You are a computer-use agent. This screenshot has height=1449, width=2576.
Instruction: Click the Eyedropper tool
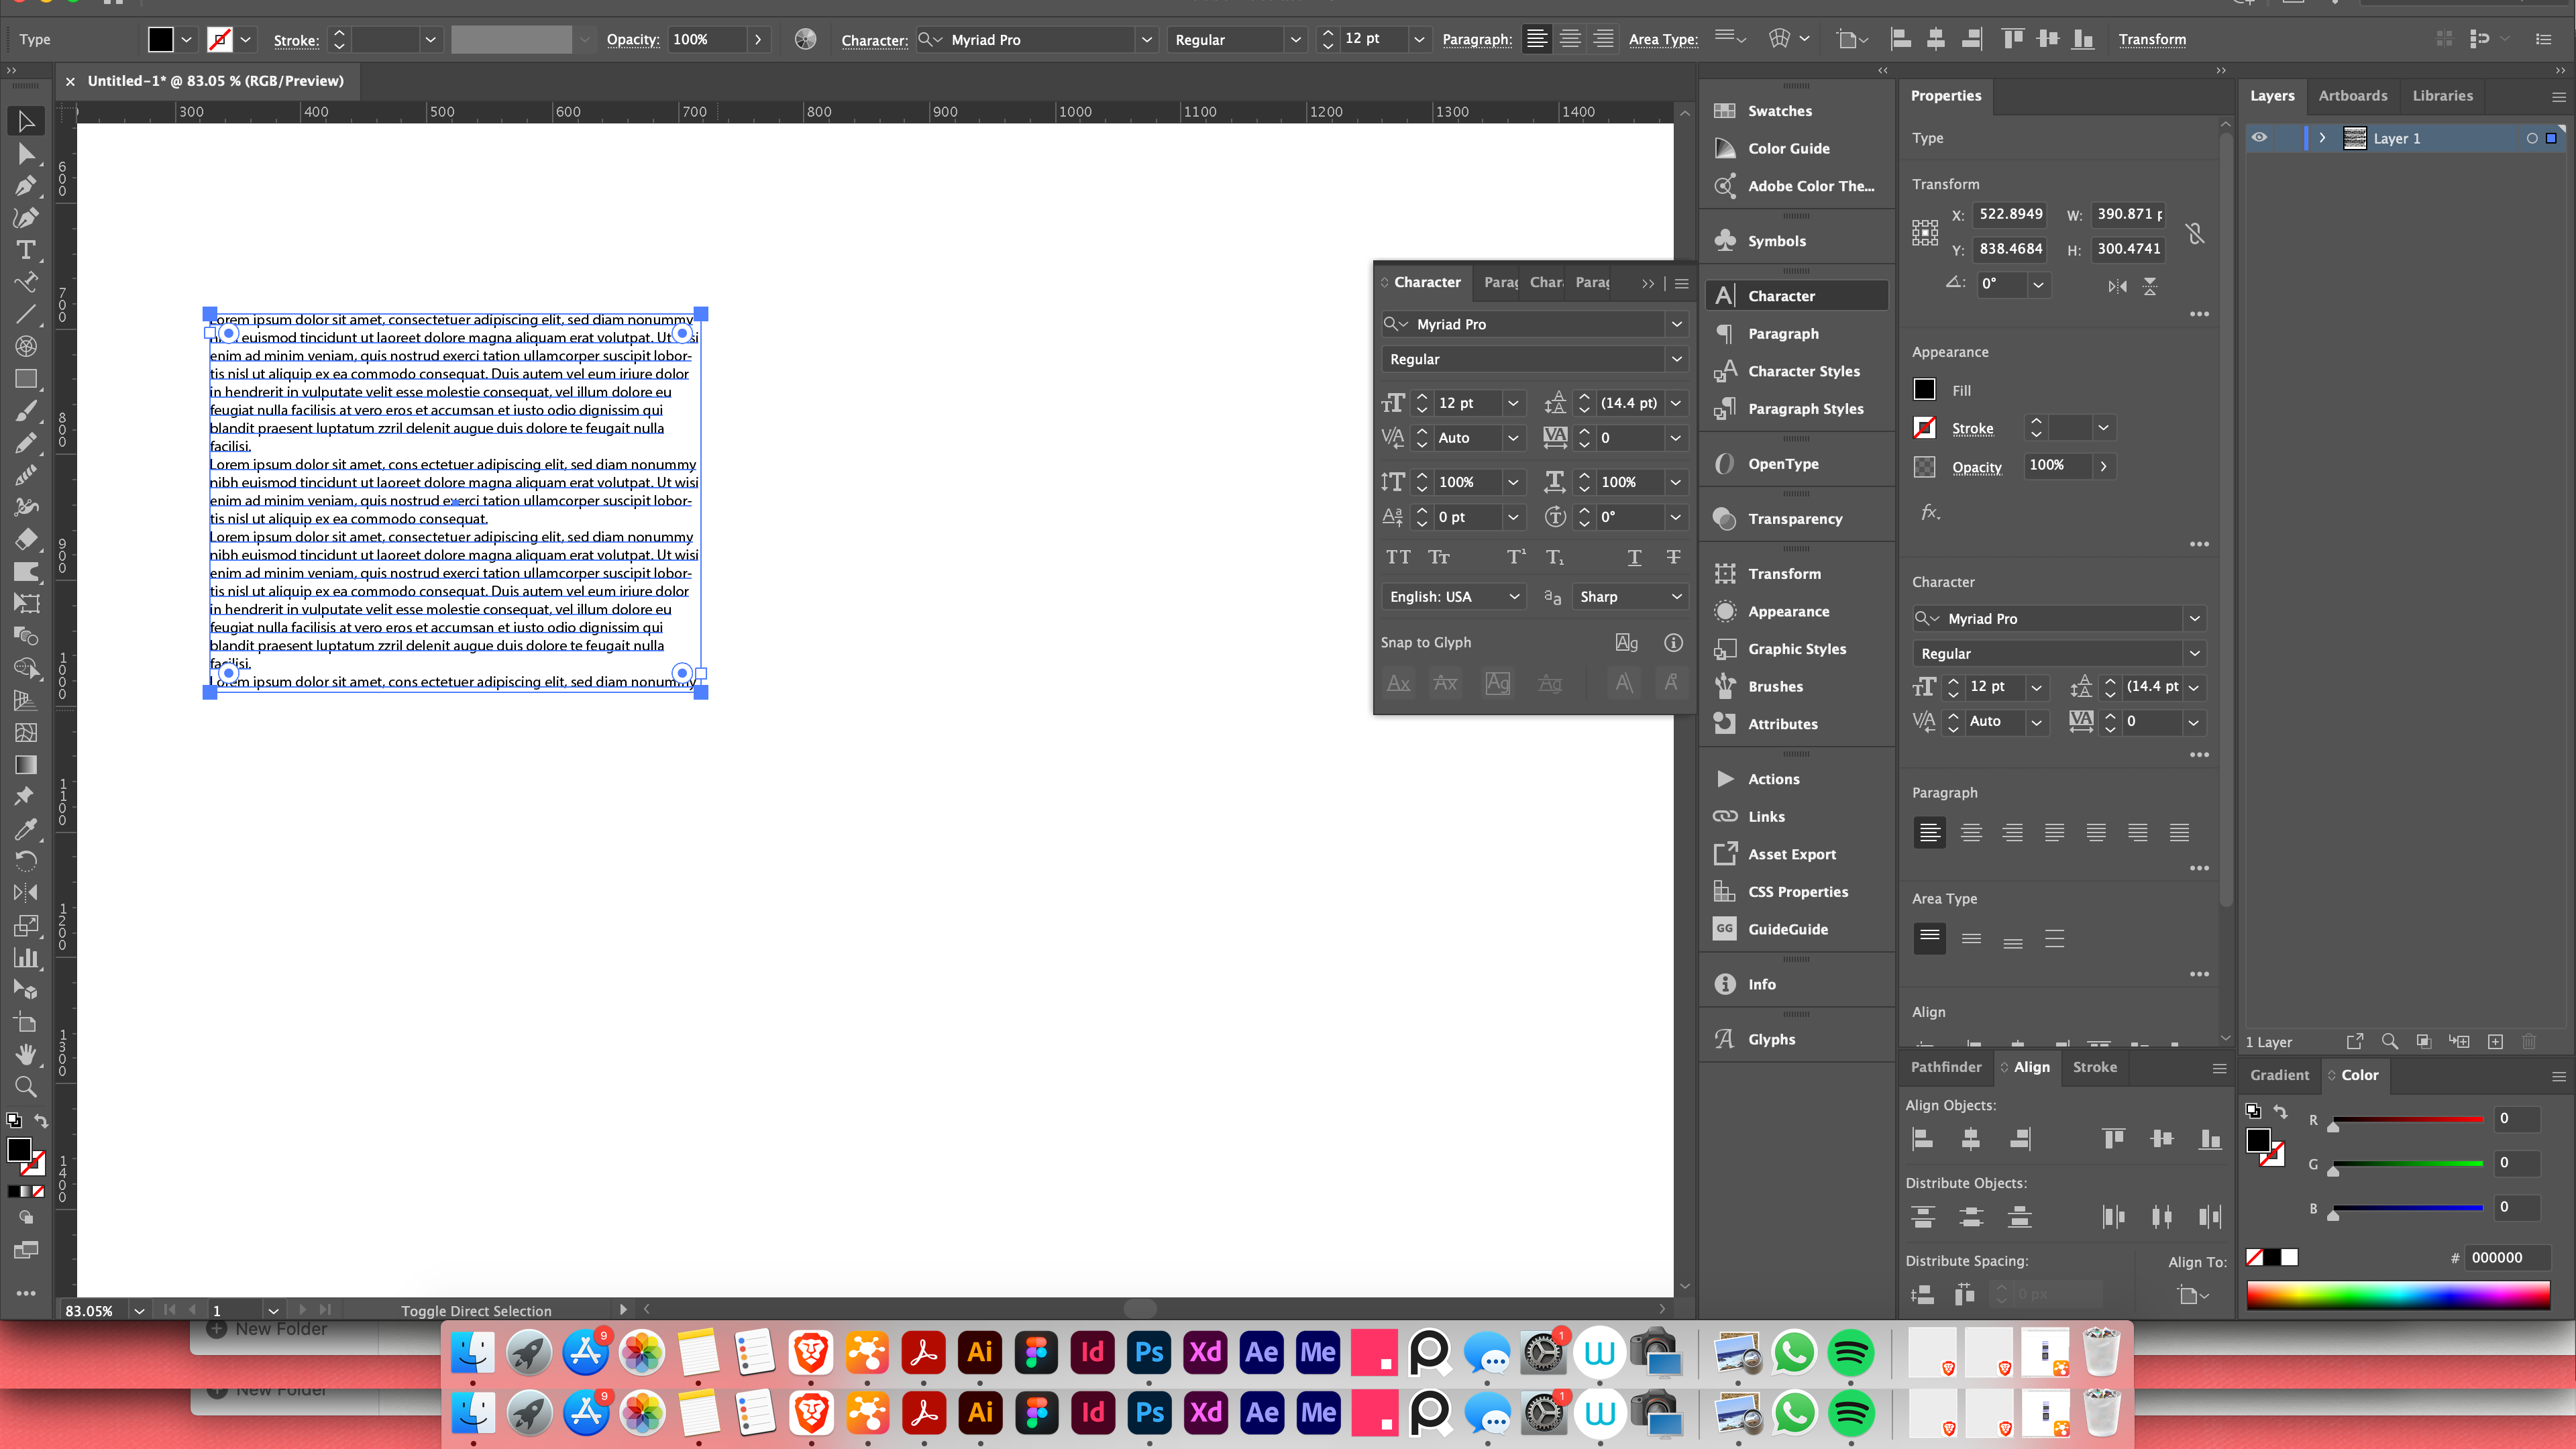pos(26,829)
